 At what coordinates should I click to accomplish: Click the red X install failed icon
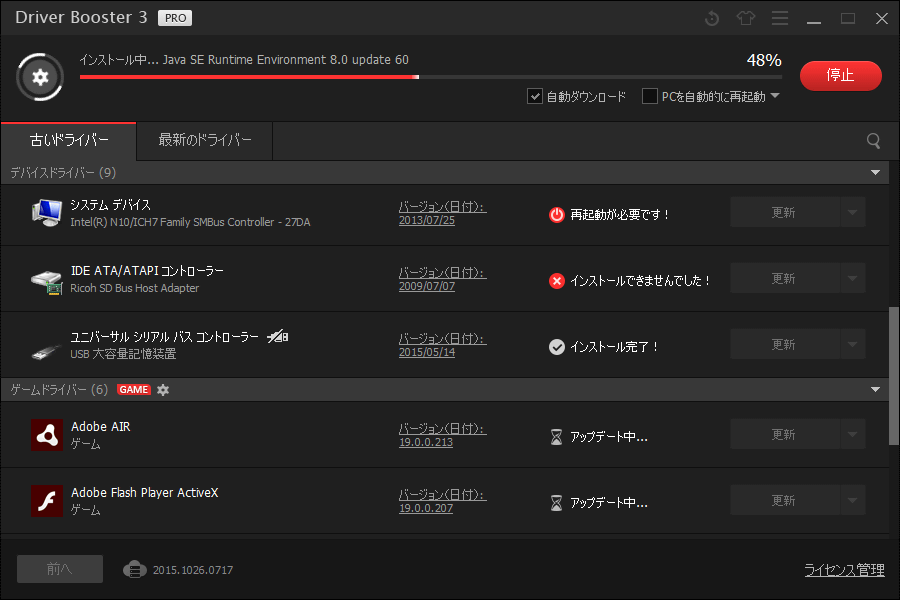(556, 281)
